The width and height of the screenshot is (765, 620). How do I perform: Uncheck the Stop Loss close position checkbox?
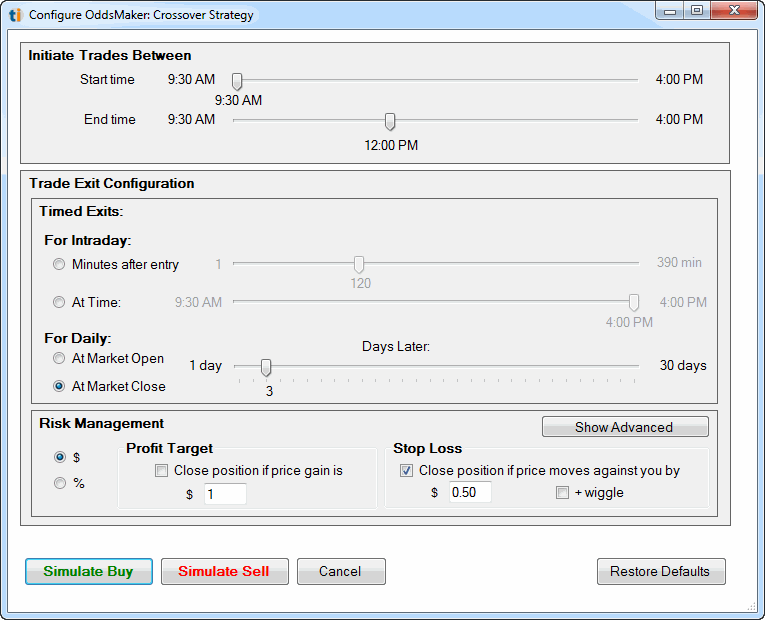point(406,471)
